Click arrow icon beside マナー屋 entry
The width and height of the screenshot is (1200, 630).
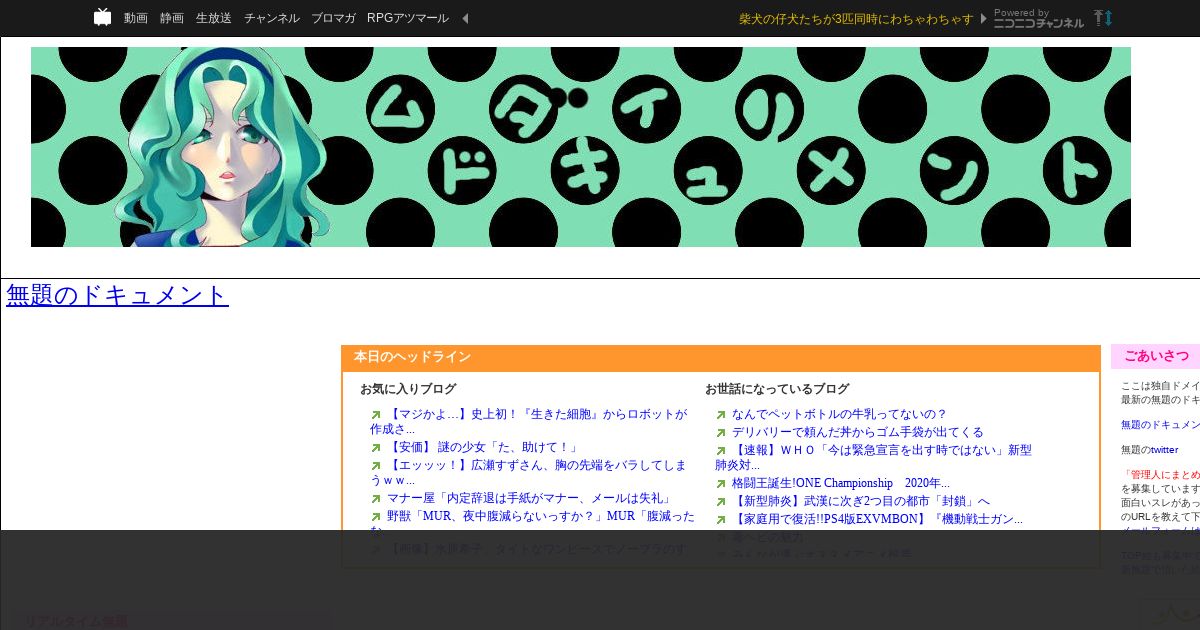(x=376, y=499)
